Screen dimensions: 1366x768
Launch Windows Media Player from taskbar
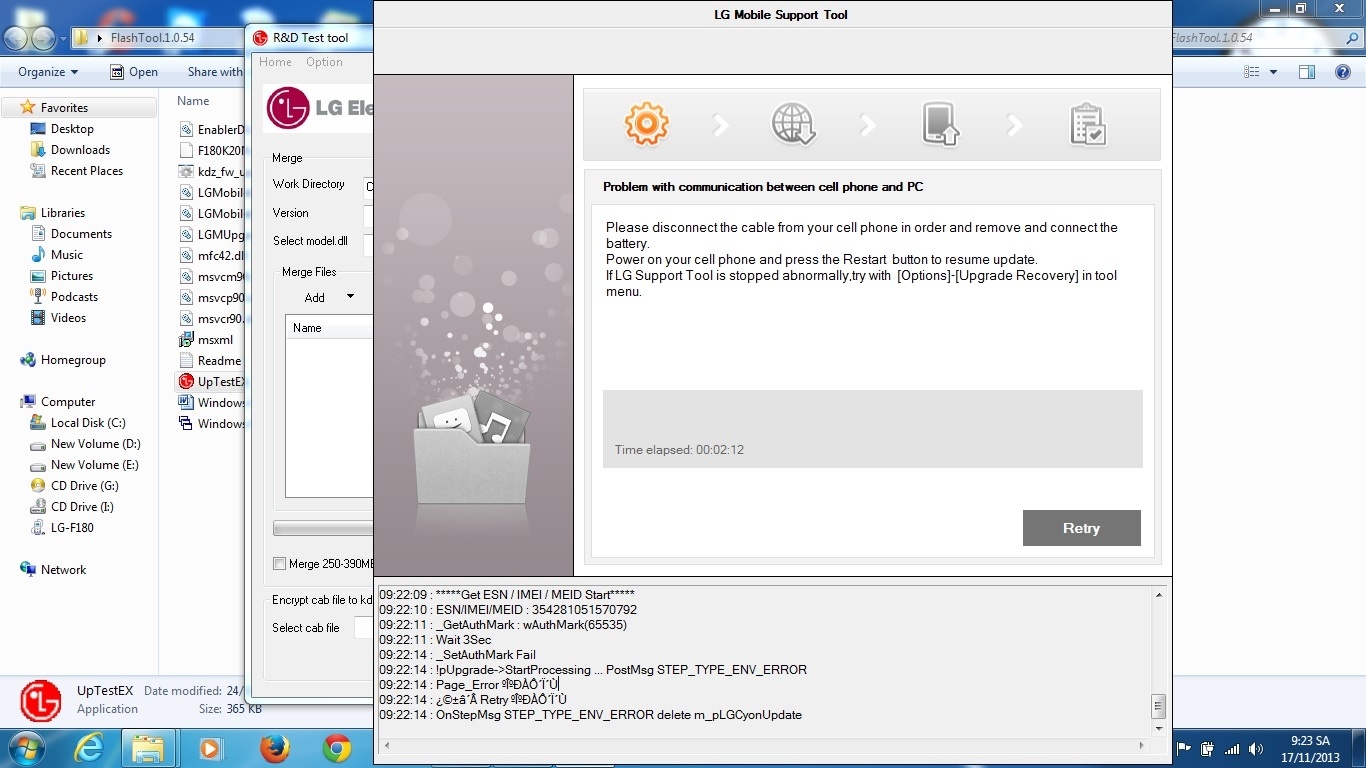coord(210,748)
